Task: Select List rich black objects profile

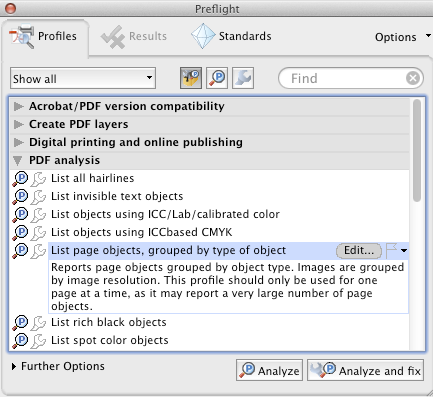Action: click(108, 322)
